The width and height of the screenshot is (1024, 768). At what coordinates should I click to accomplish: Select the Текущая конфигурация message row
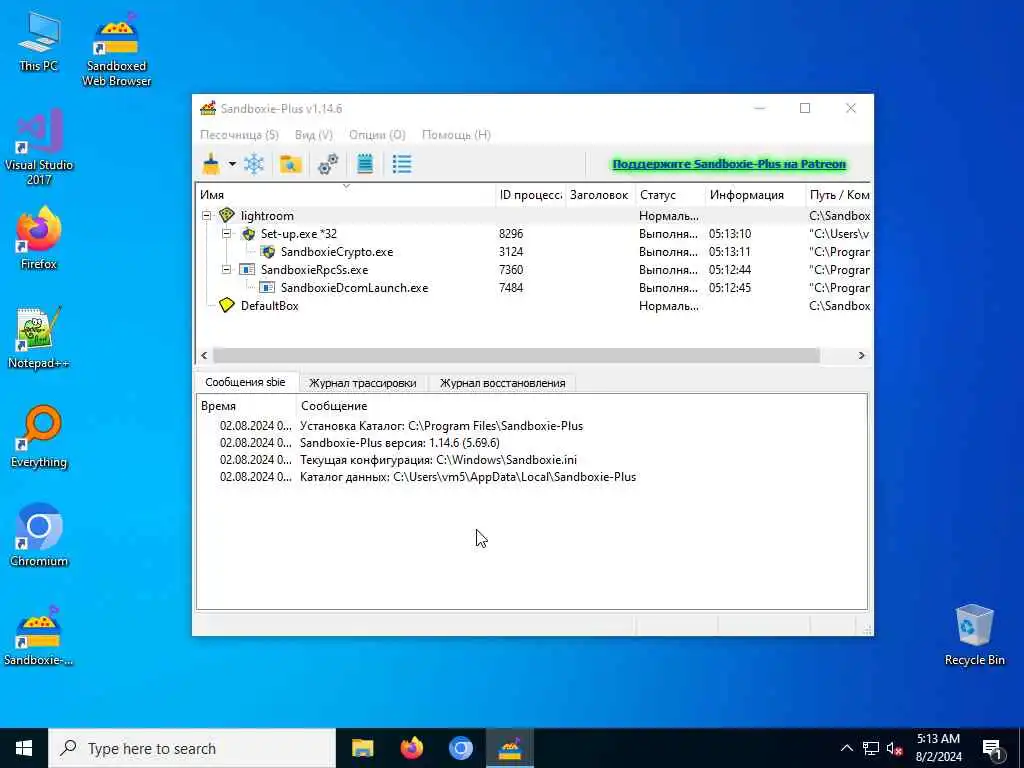[x=532, y=460]
